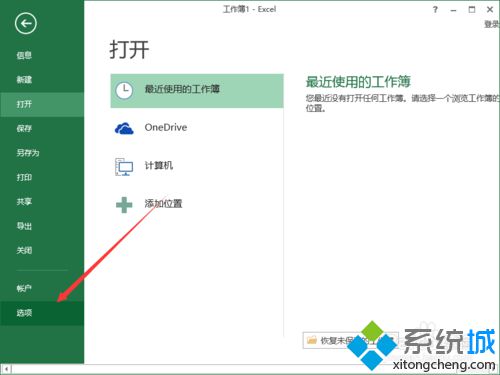The width and height of the screenshot is (500, 375).
Task: Open the 导出 menu item
Action: (x=42, y=226)
